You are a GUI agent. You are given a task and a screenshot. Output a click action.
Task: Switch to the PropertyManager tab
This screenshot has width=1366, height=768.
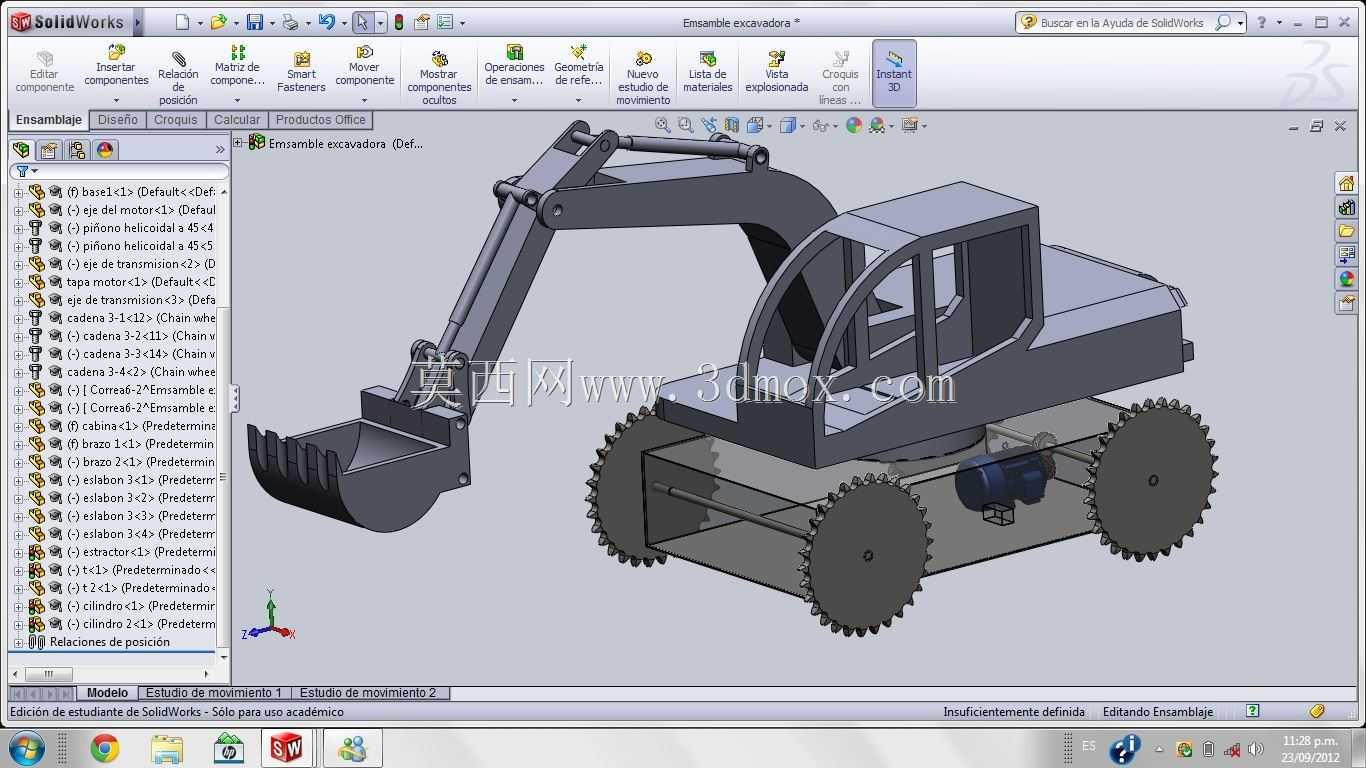(x=49, y=150)
